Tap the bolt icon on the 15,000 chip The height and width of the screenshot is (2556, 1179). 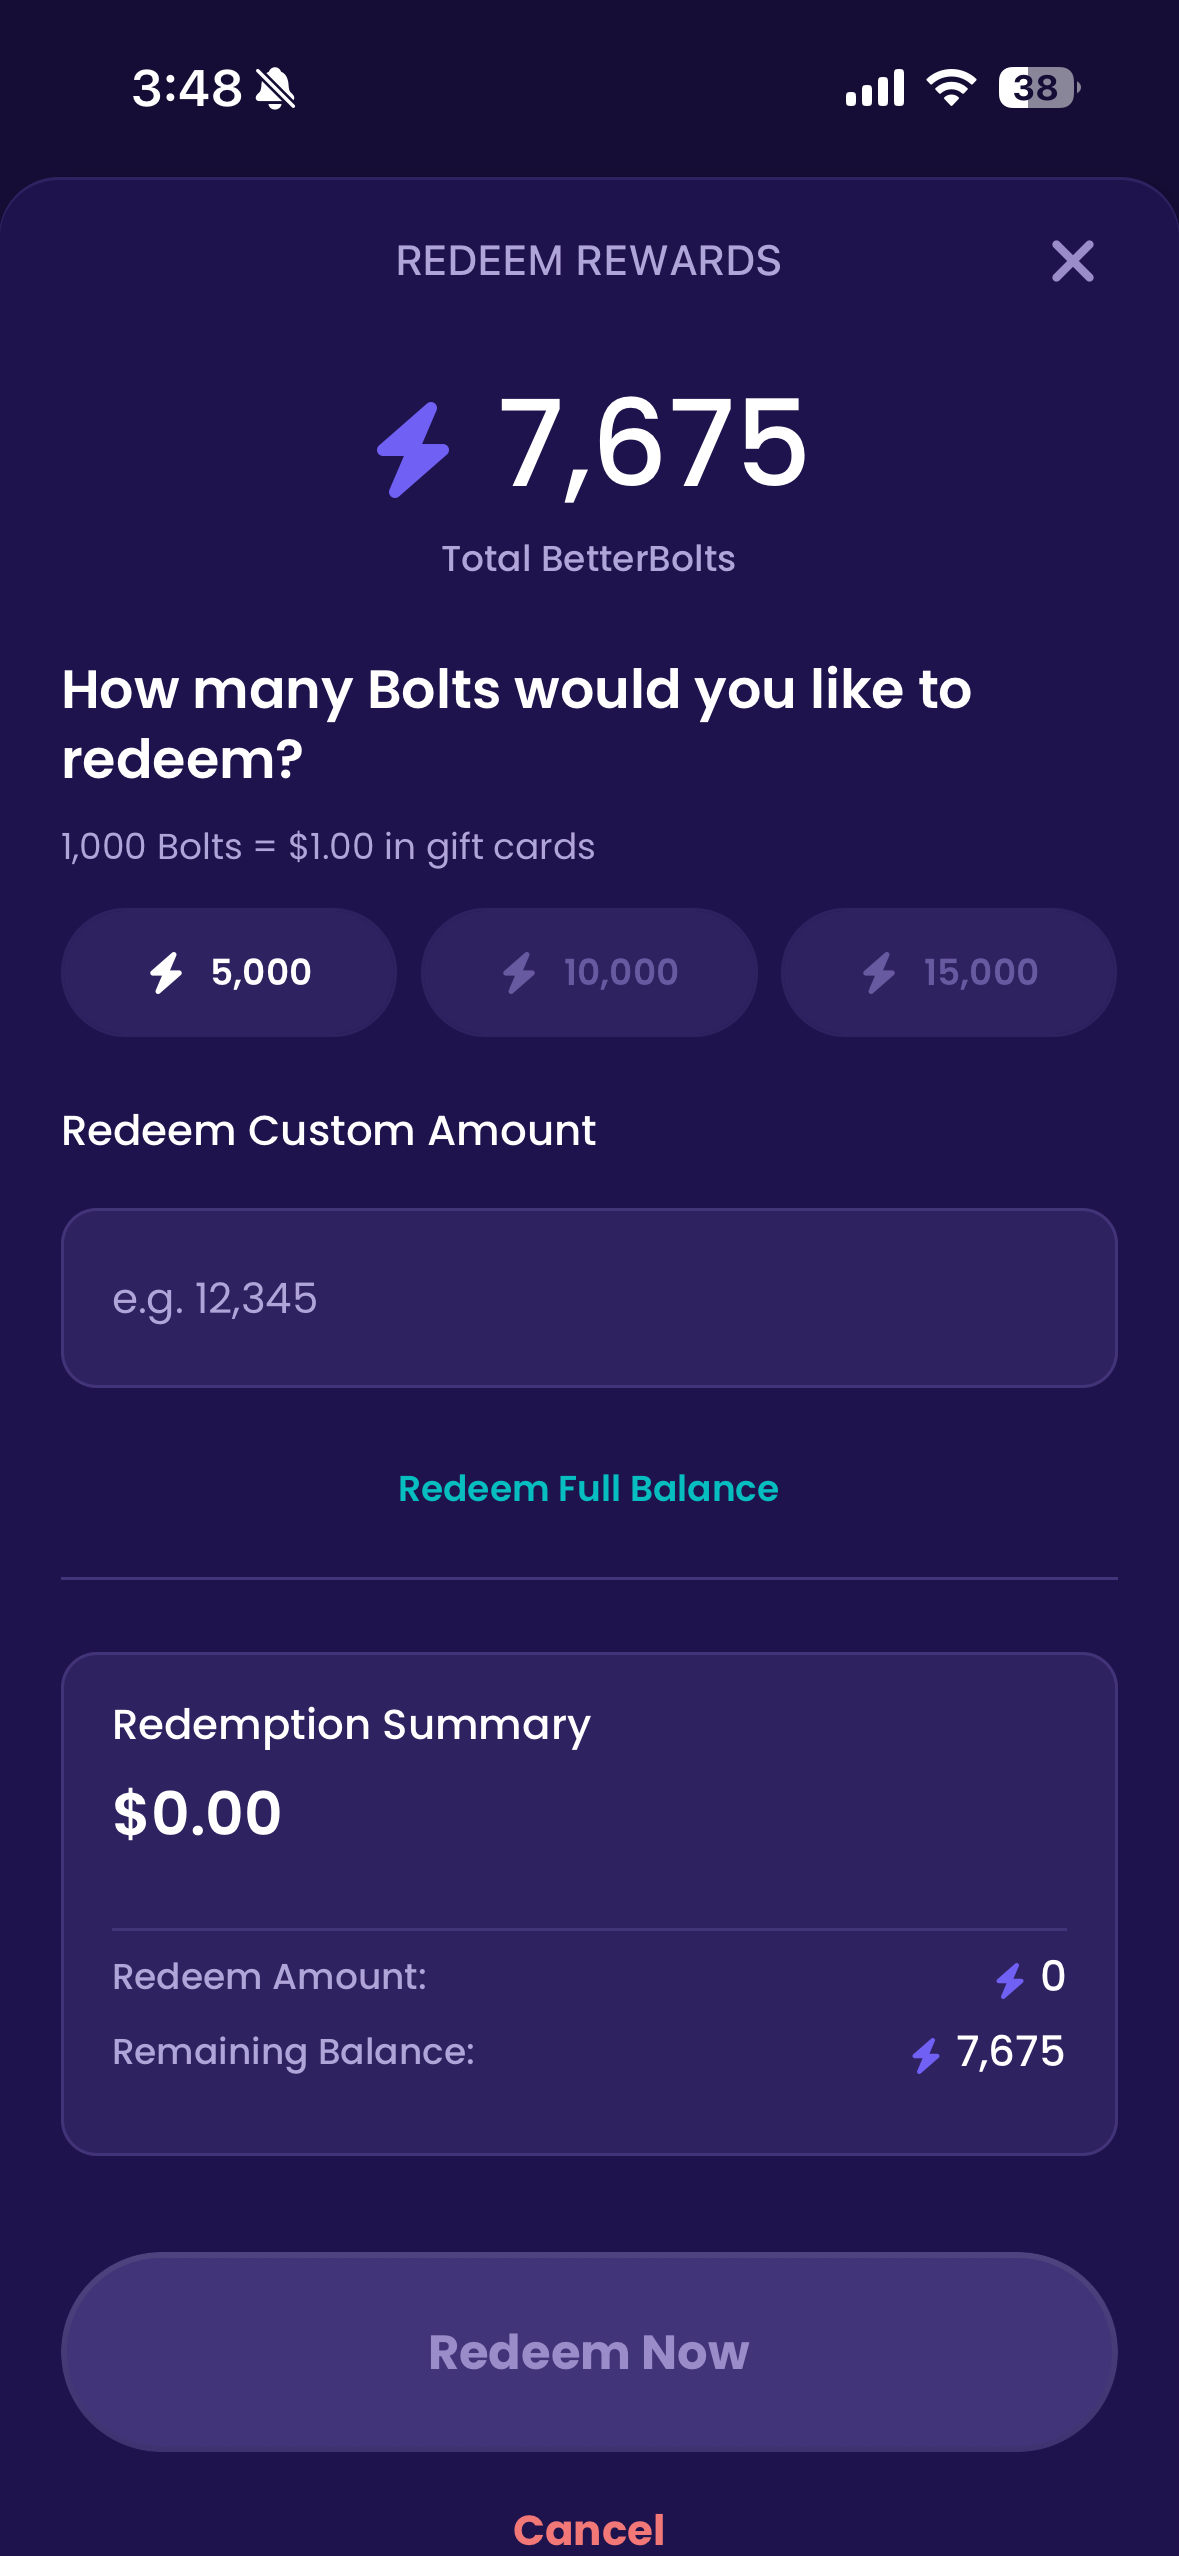pos(879,972)
